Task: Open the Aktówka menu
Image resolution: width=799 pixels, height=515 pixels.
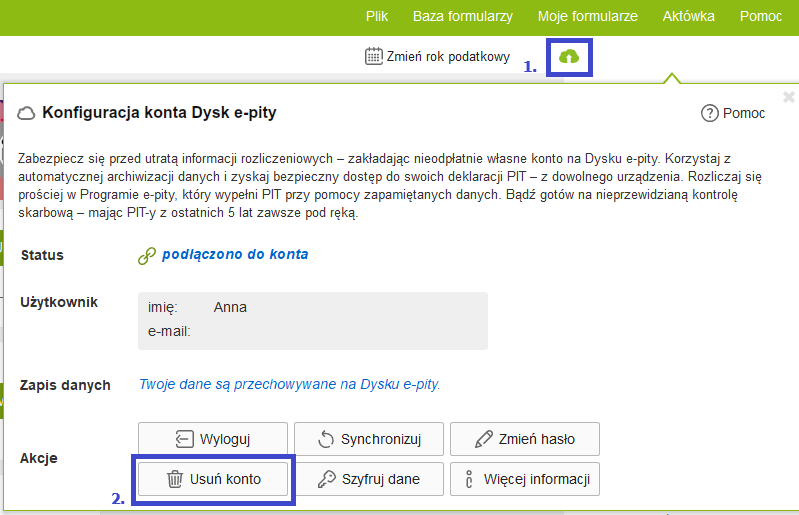Action: [688, 17]
